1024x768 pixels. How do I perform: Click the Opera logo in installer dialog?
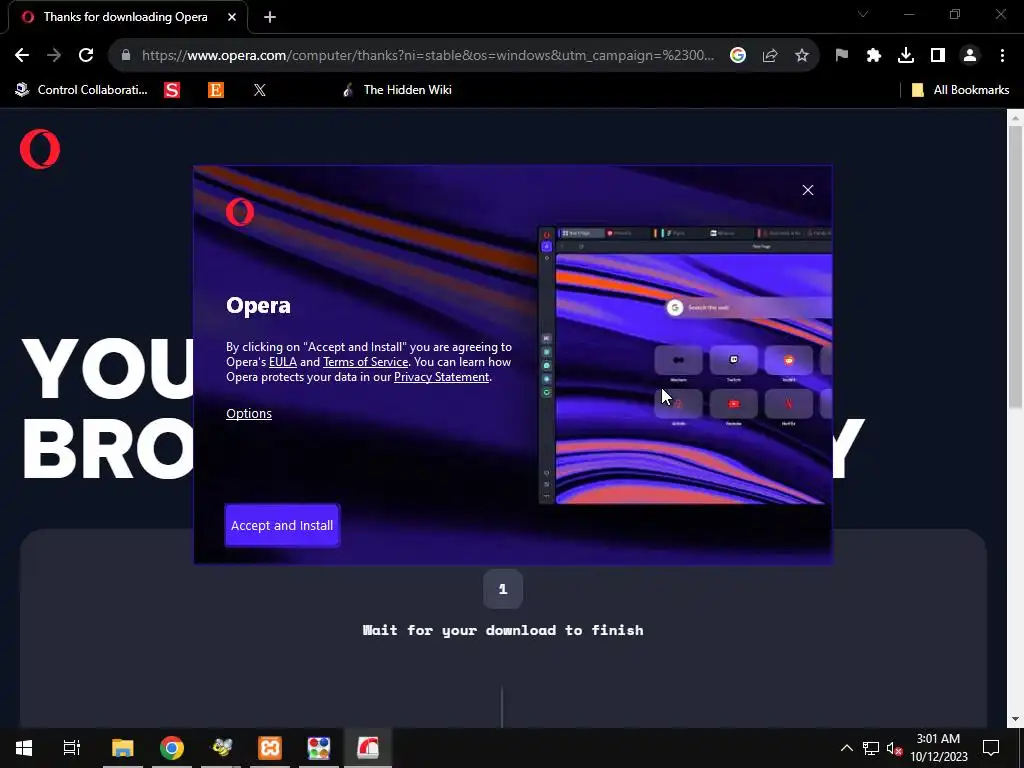coord(240,212)
